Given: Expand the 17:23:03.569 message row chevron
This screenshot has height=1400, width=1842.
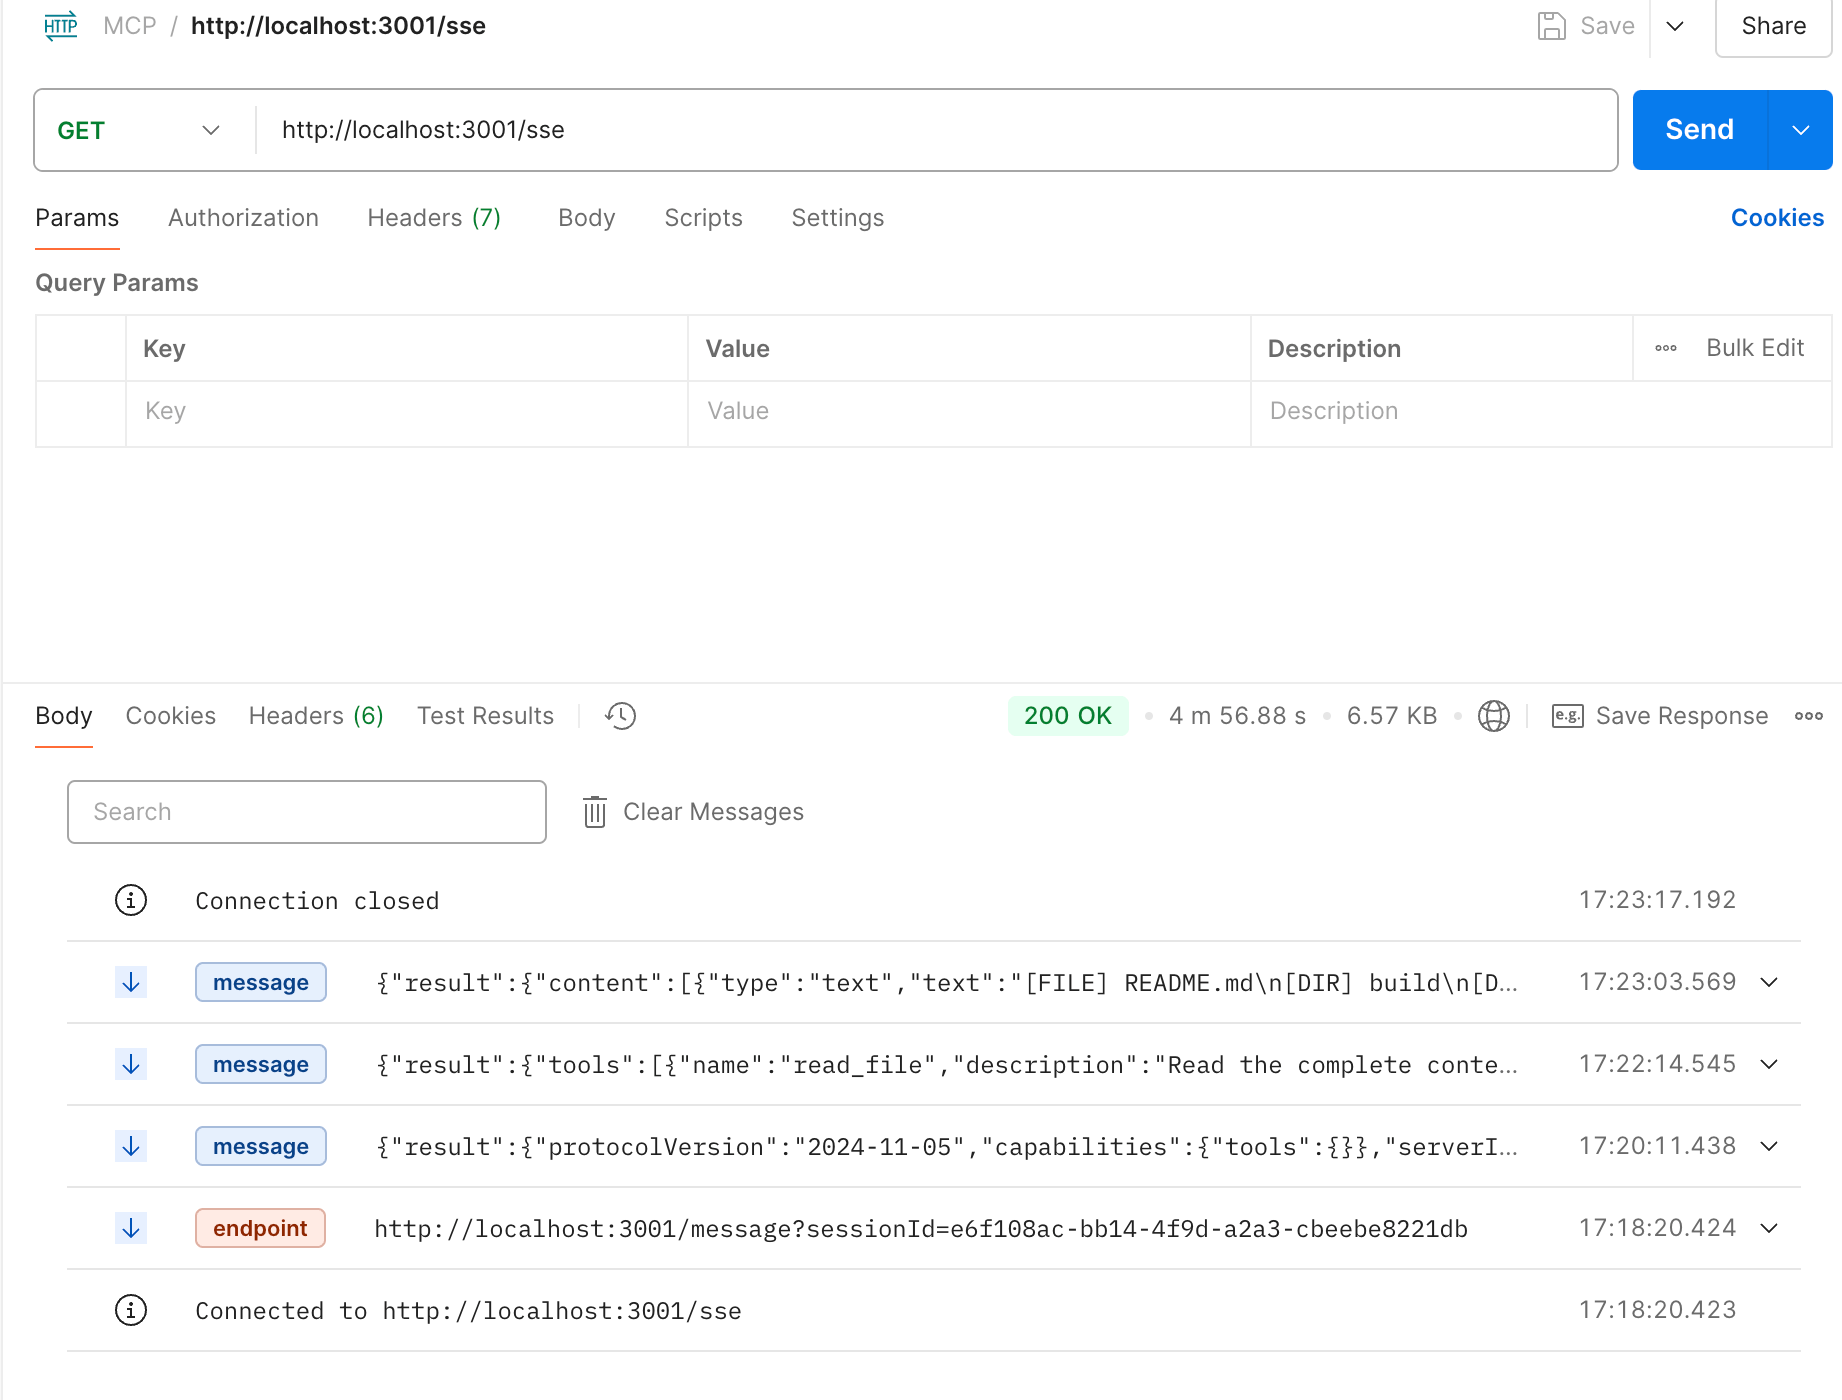Looking at the screenshot, I should (1769, 982).
